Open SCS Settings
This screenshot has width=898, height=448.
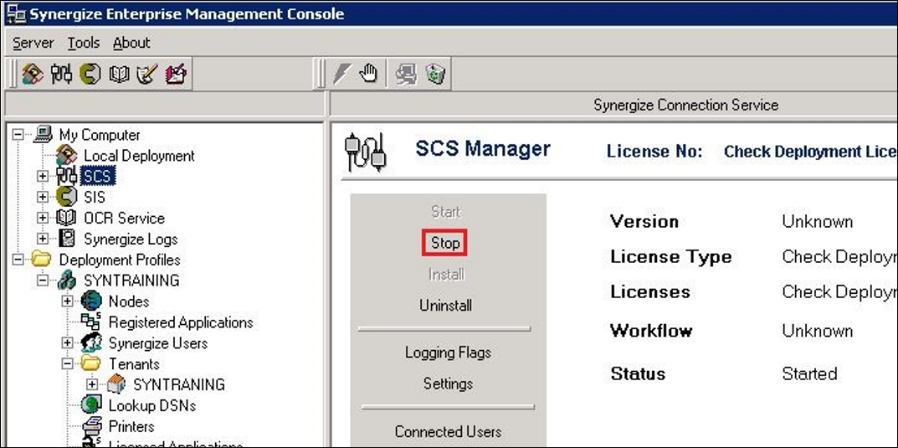point(448,383)
